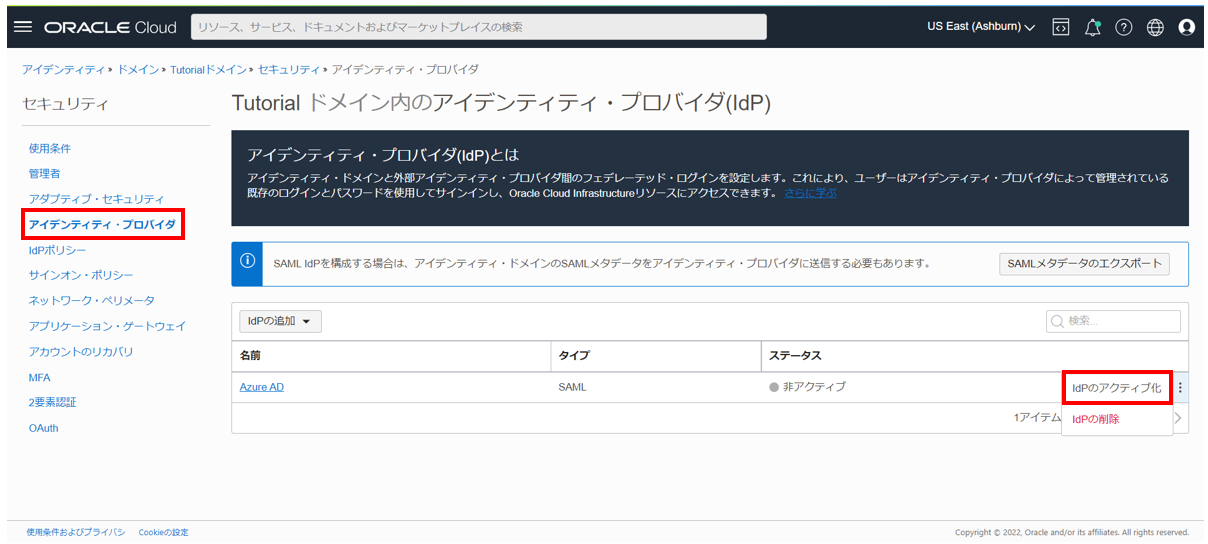Viewport: 1208px width, 544px height.
Task: Expand the US East (Ashburn) region selector
Action: (980, 27)
